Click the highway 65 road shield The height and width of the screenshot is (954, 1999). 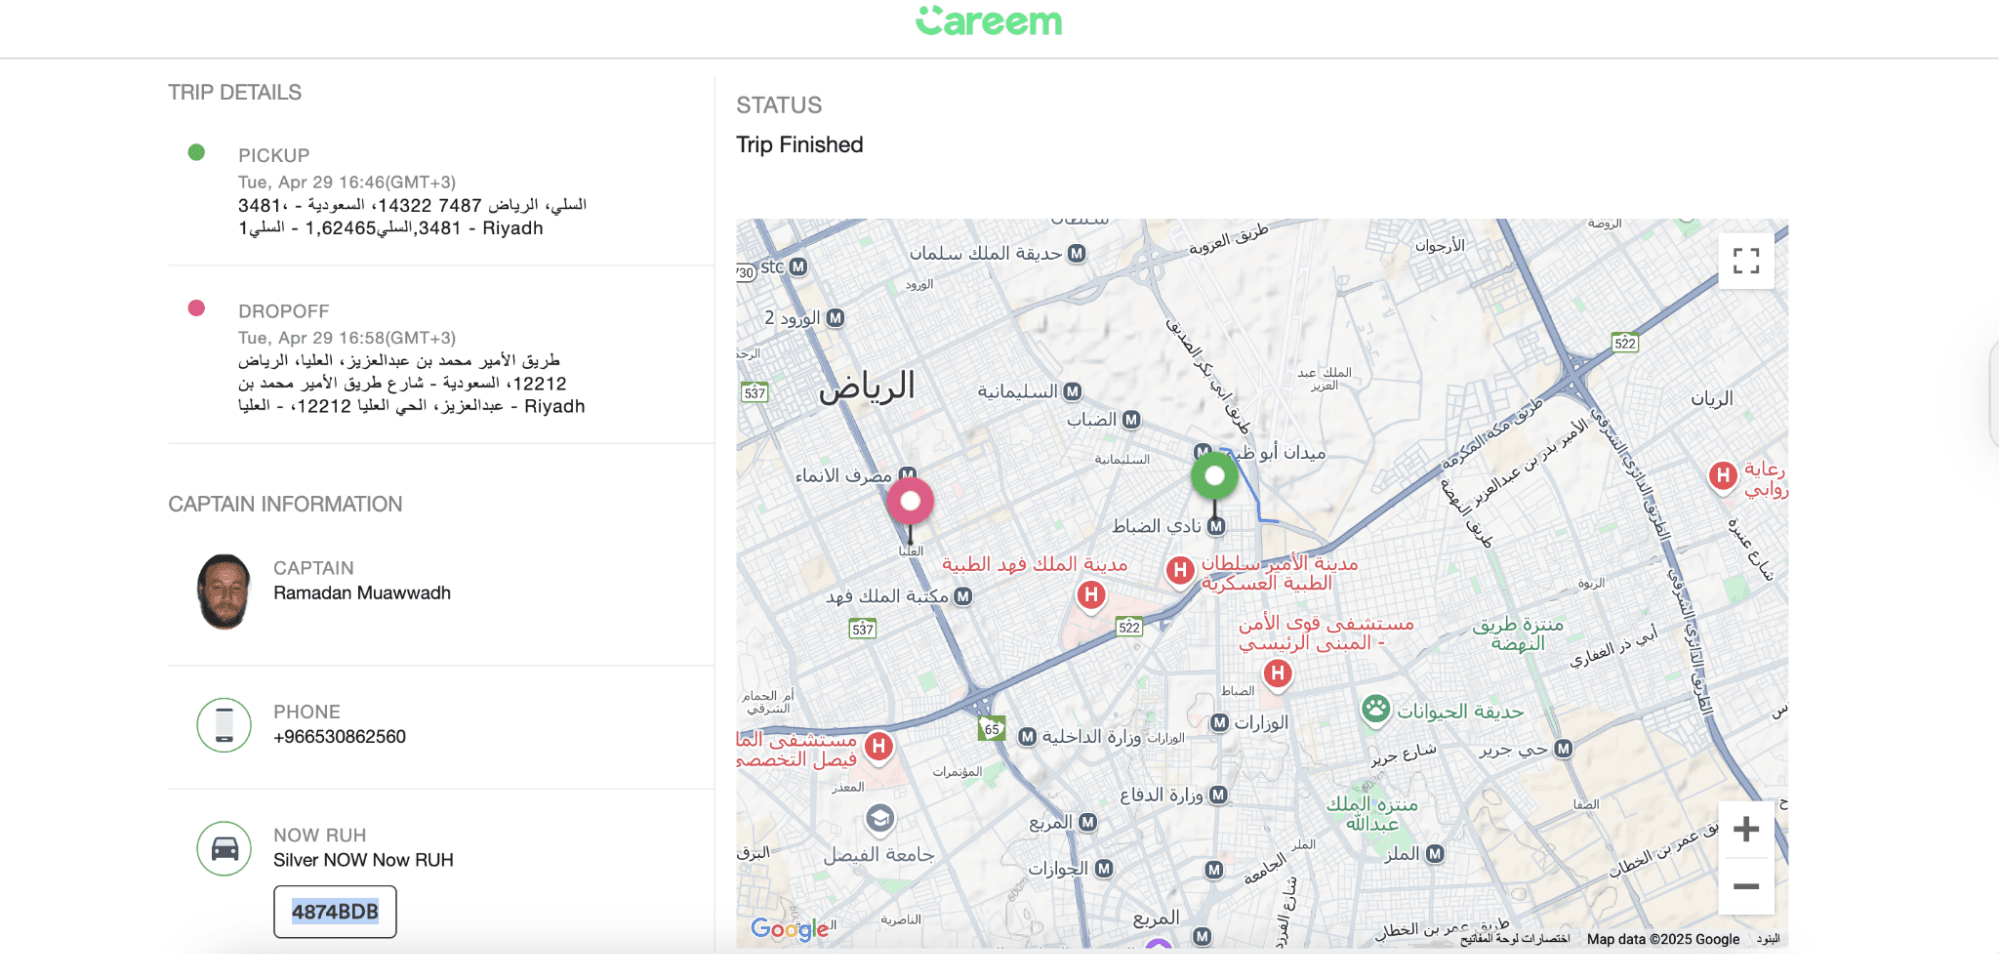coord(991,729)
